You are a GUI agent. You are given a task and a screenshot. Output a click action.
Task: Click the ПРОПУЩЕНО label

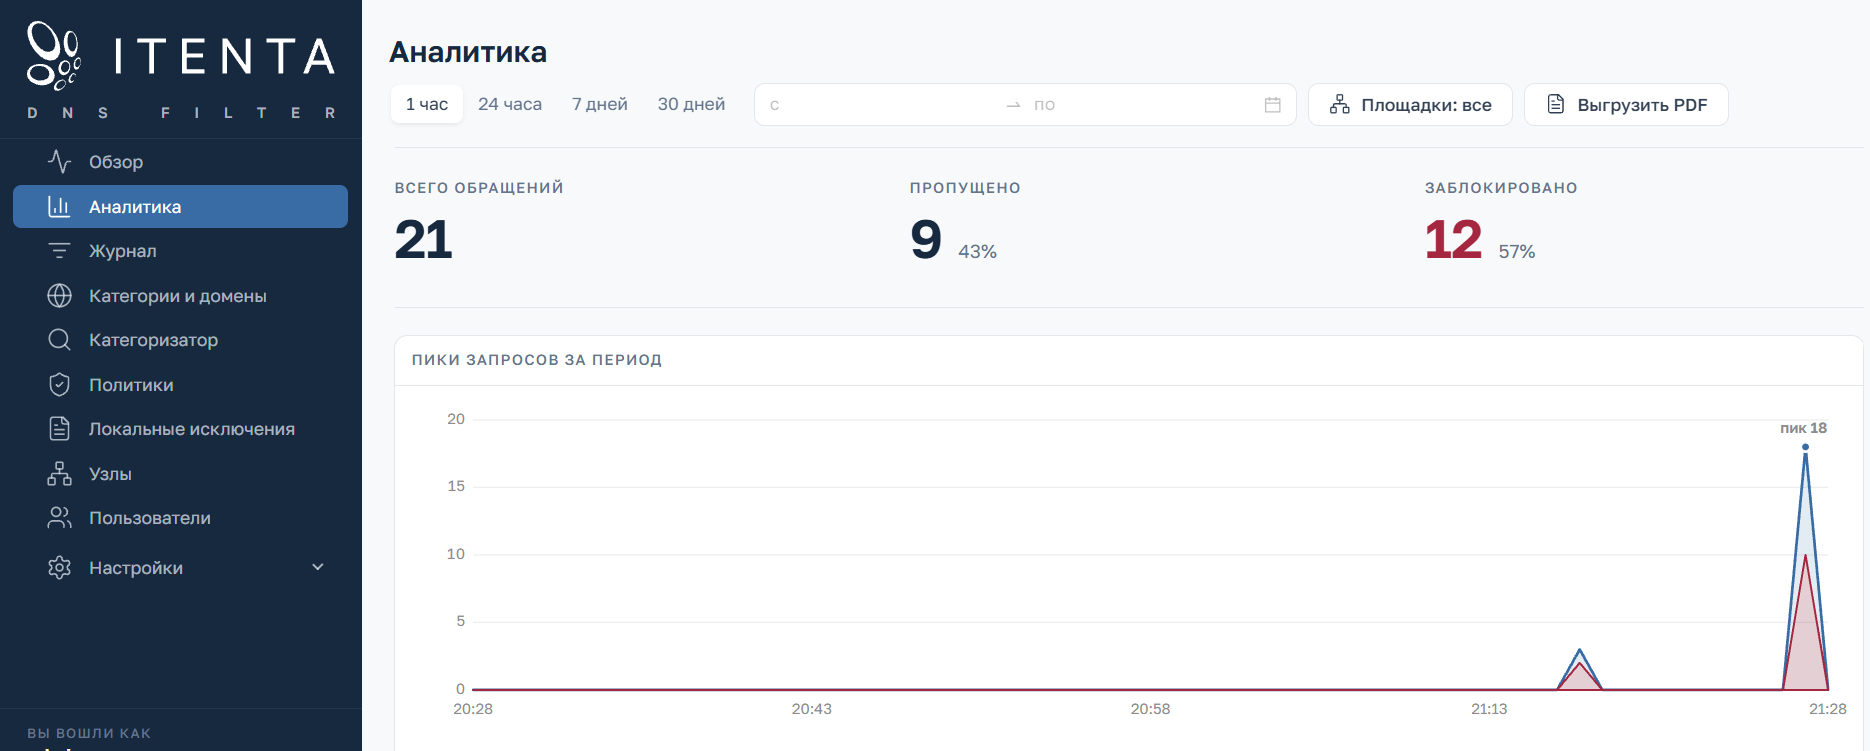(x=965, y=188)
